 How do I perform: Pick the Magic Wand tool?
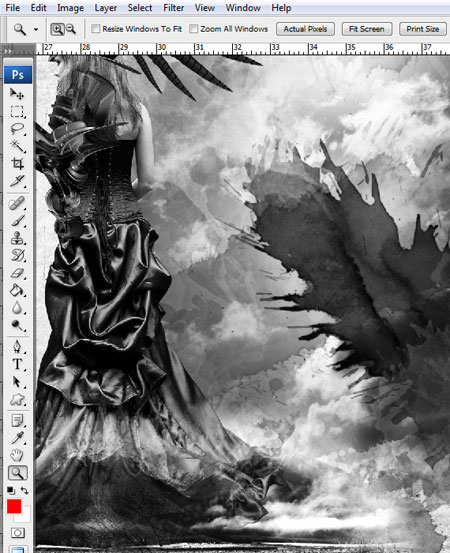pyautogui.click(x=17, y=146)
